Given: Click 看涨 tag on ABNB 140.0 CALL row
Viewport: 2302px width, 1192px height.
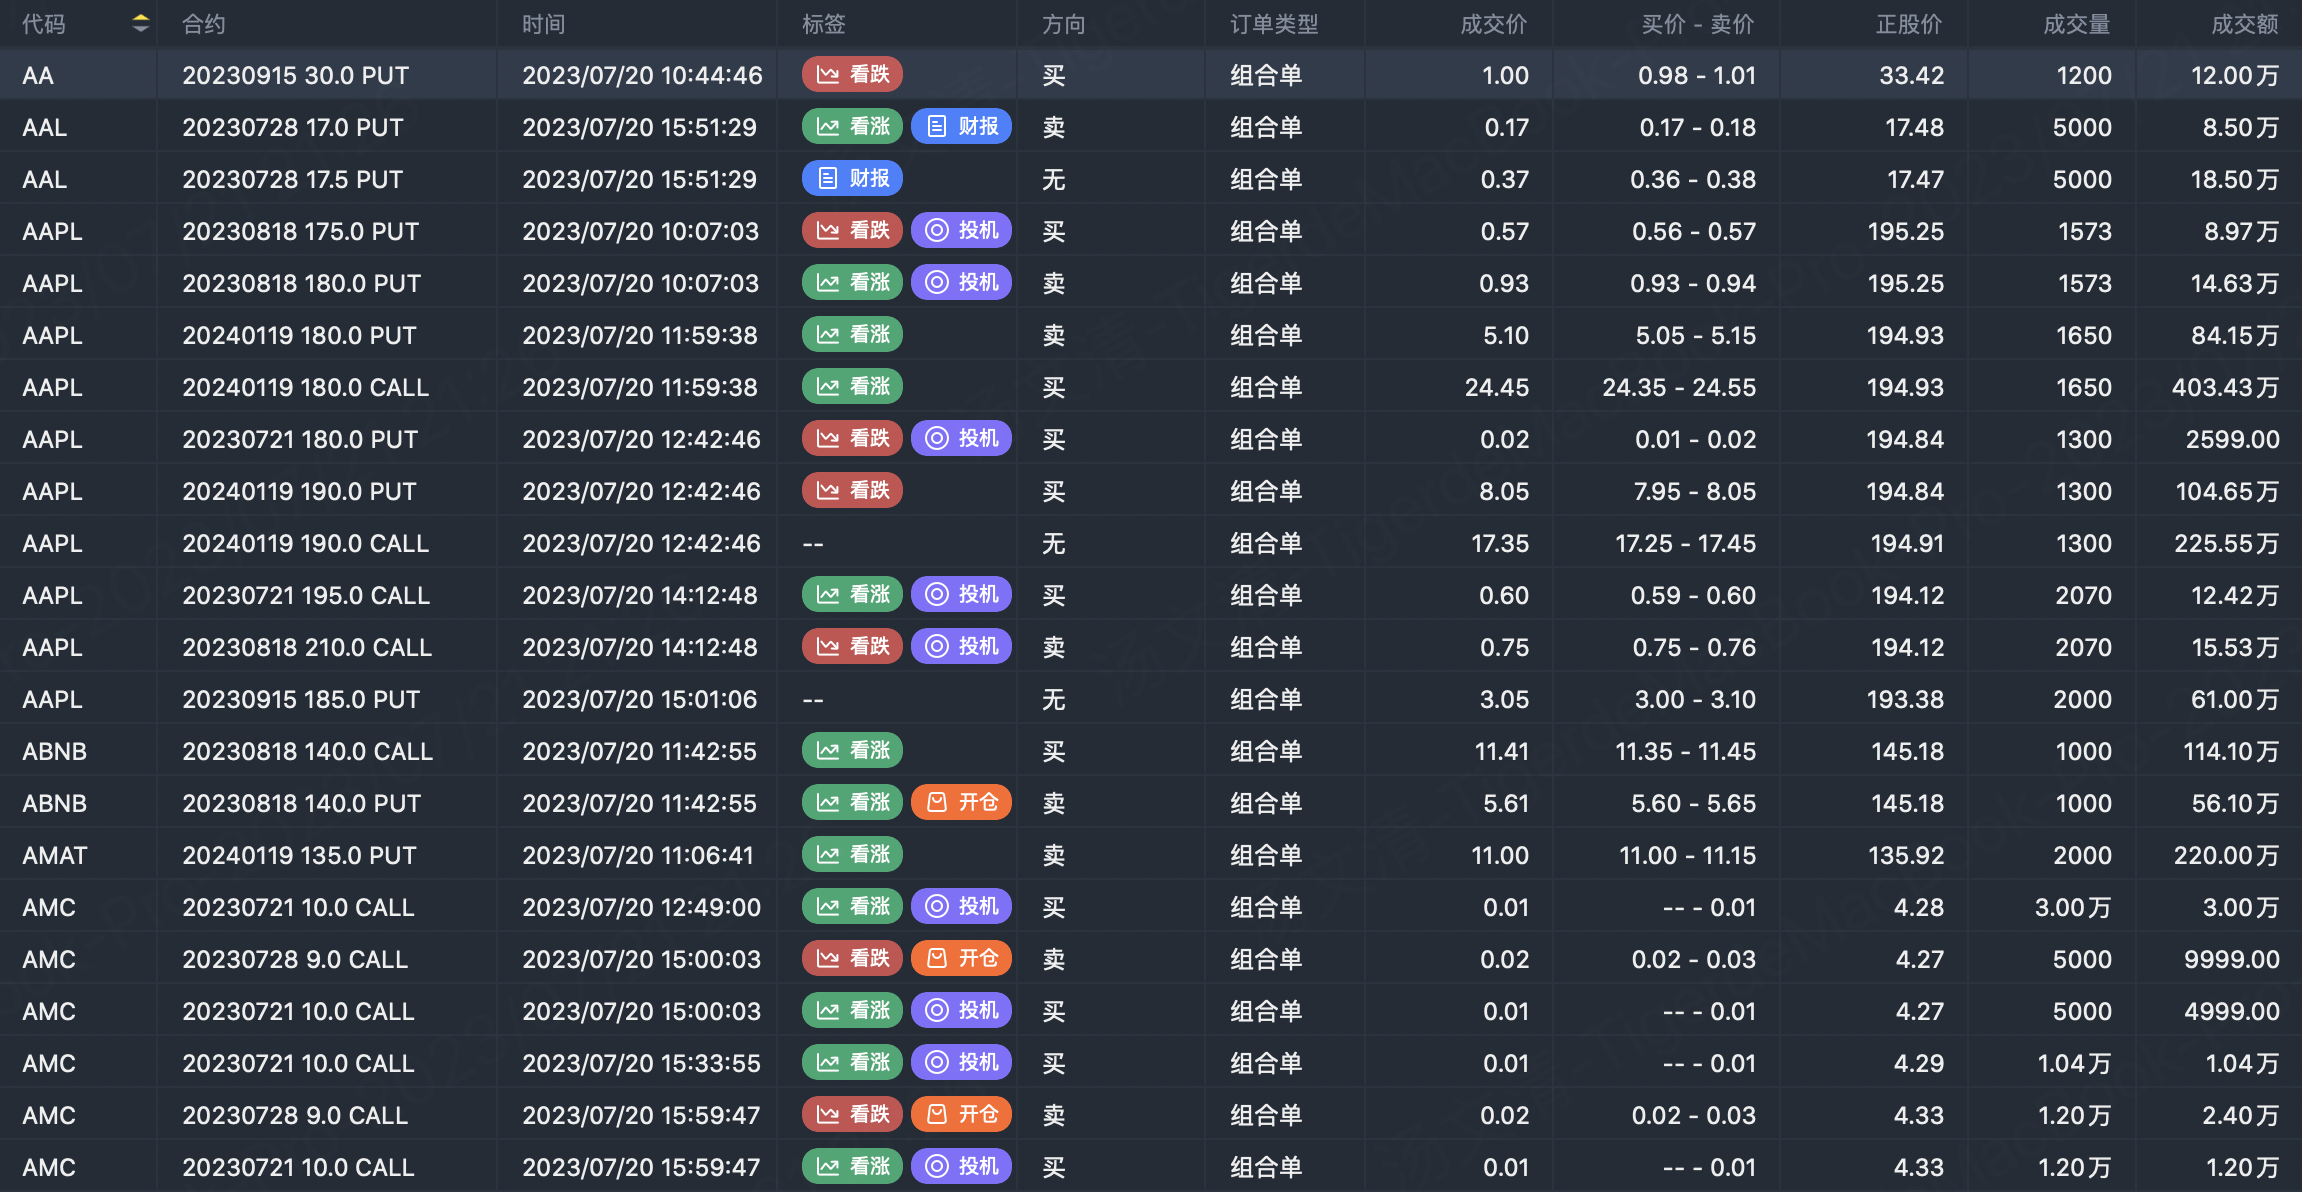Looking at the screenshot, I should pyautogui.click(x=852, y=751).
